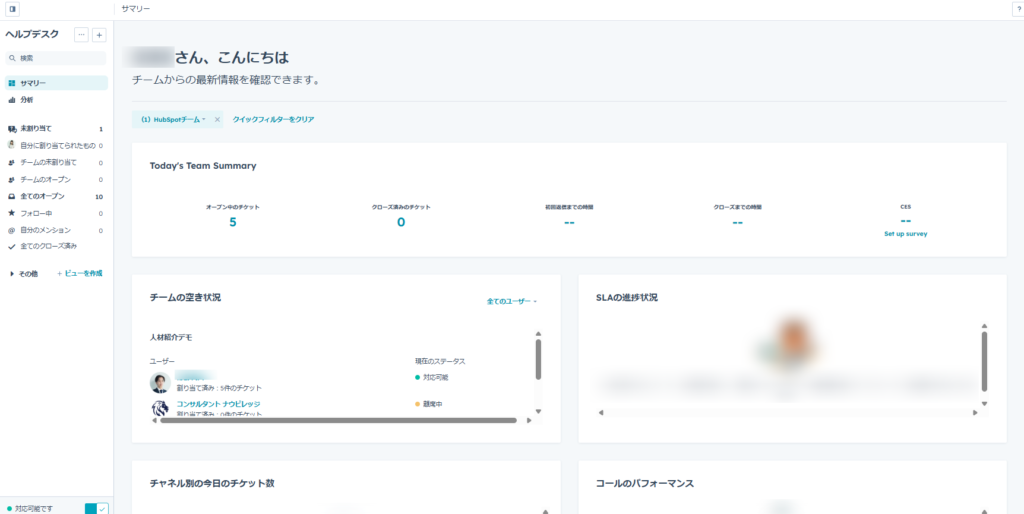1024x514 pixels.
Task: Click the open tickets count 5
Action: pyautogui.click(x=233, y=222)
